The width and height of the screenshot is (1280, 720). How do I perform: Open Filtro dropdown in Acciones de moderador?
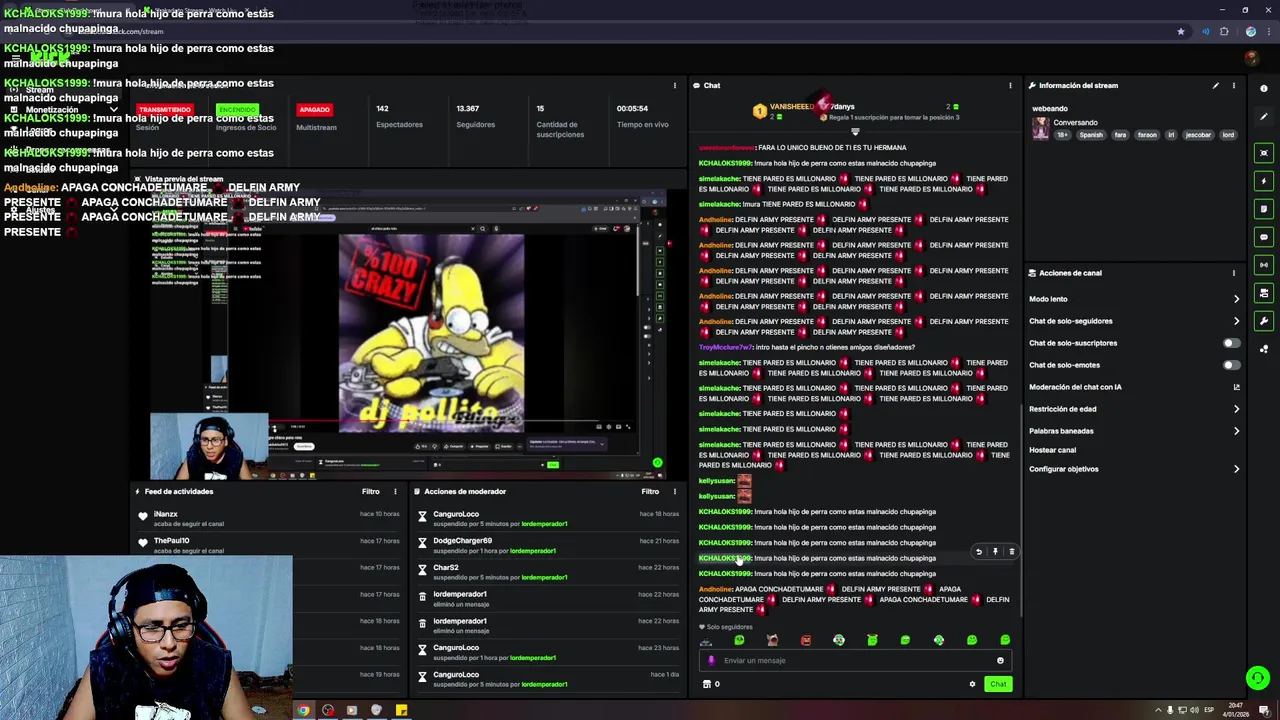pos(650,491)
